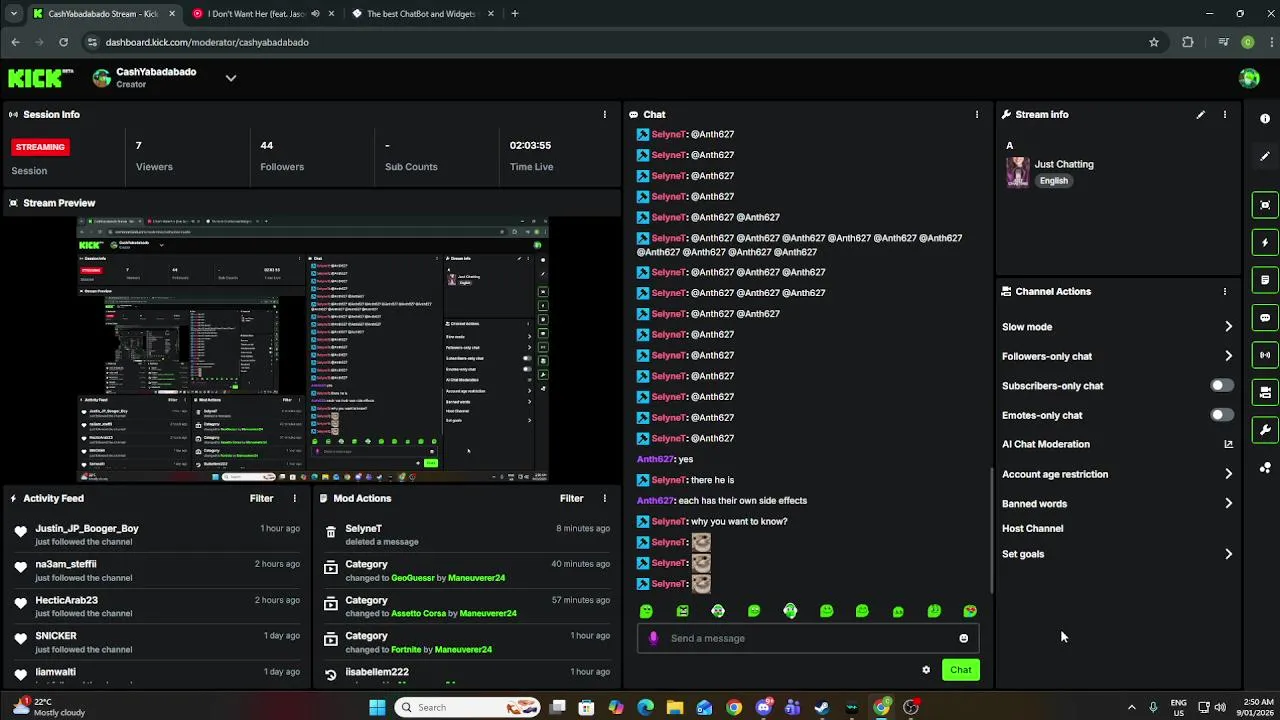Open Mod Actions three-dot menu
Viewport: 1280px width, 720px height.
(x=604, y=498)
